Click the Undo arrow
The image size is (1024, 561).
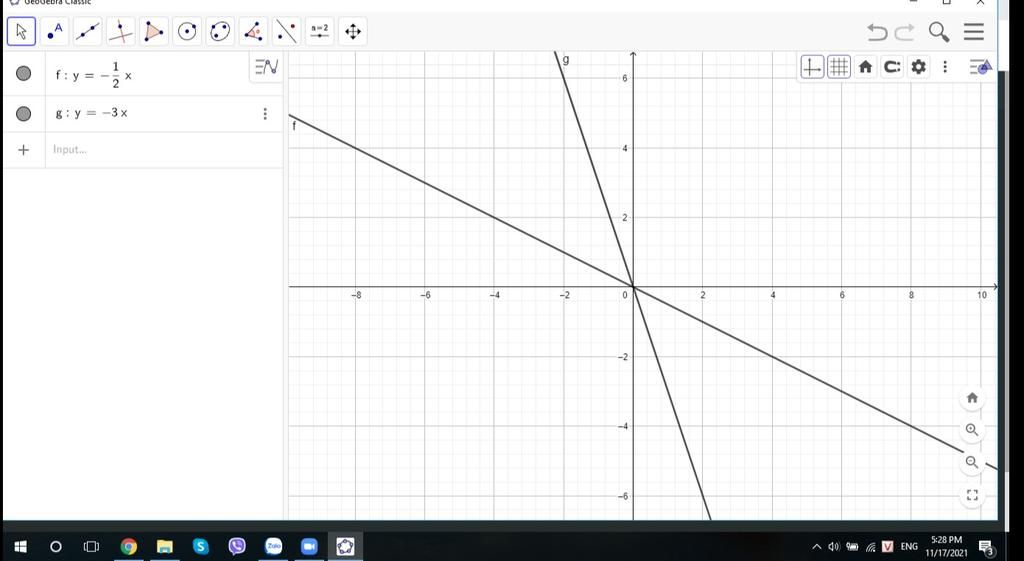[x=877, y=32]
